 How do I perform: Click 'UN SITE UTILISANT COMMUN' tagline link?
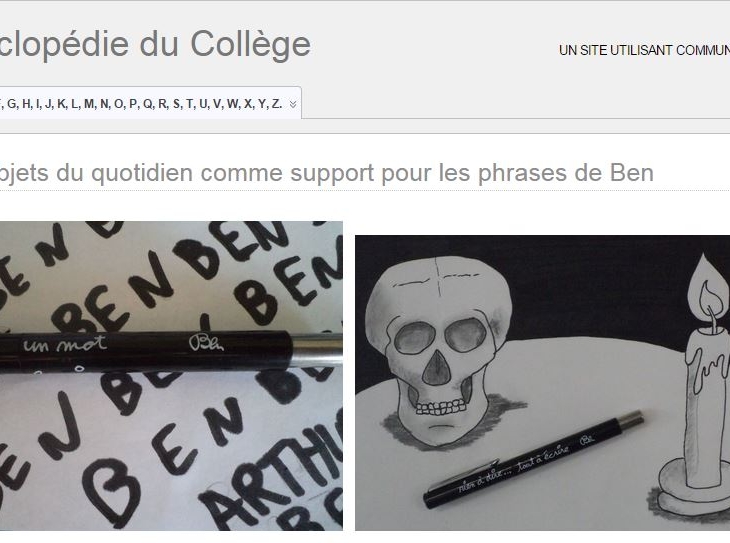click(644, 50)
